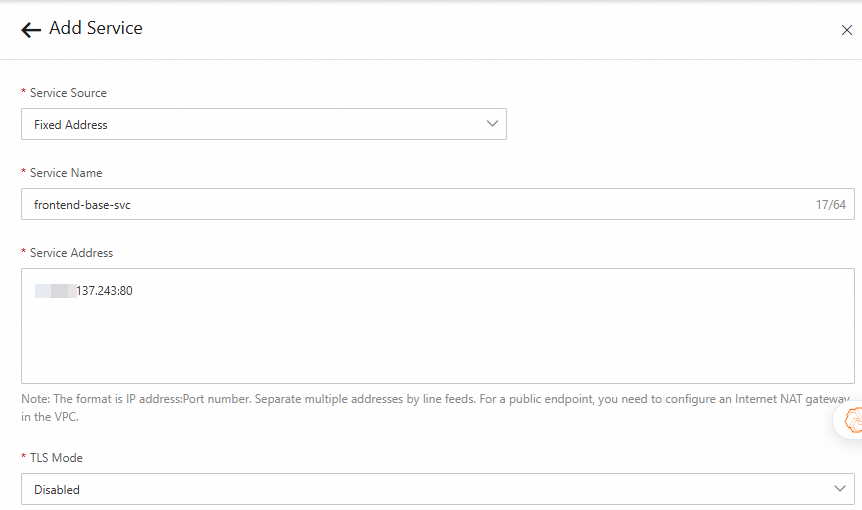The image size is (862, 510).
Task: Click the chevron arrow in TLS Mode field
Action: 839,488
